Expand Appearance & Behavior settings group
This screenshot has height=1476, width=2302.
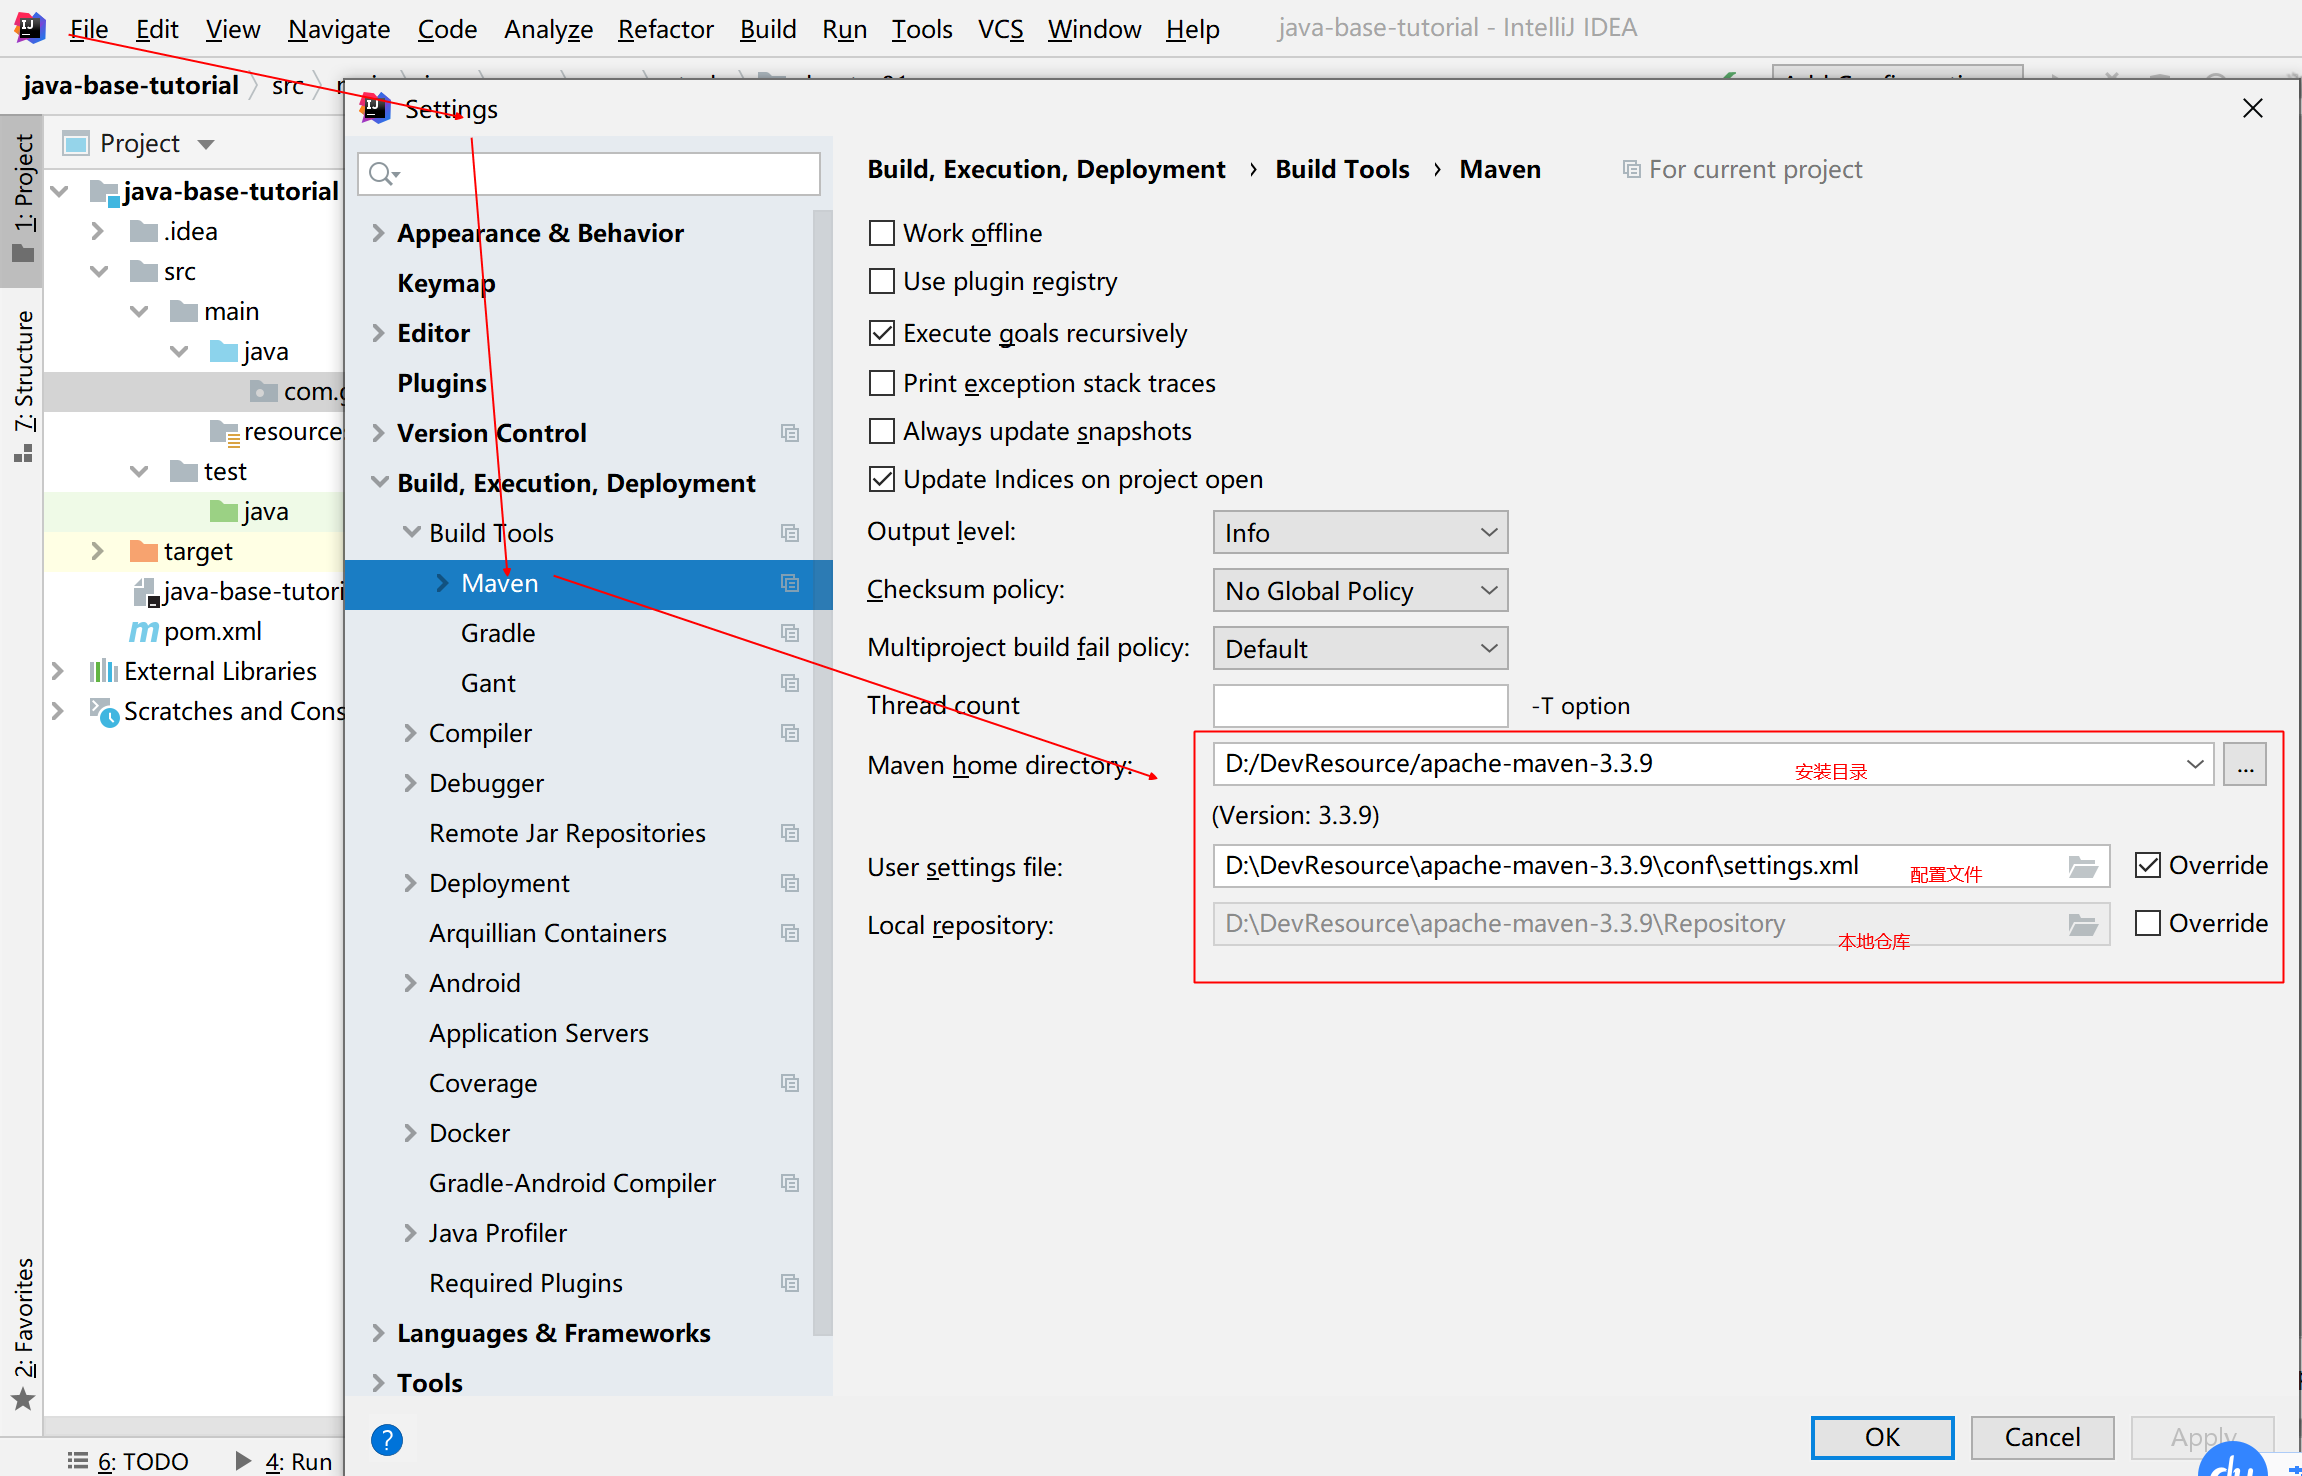tap(378, 233)
